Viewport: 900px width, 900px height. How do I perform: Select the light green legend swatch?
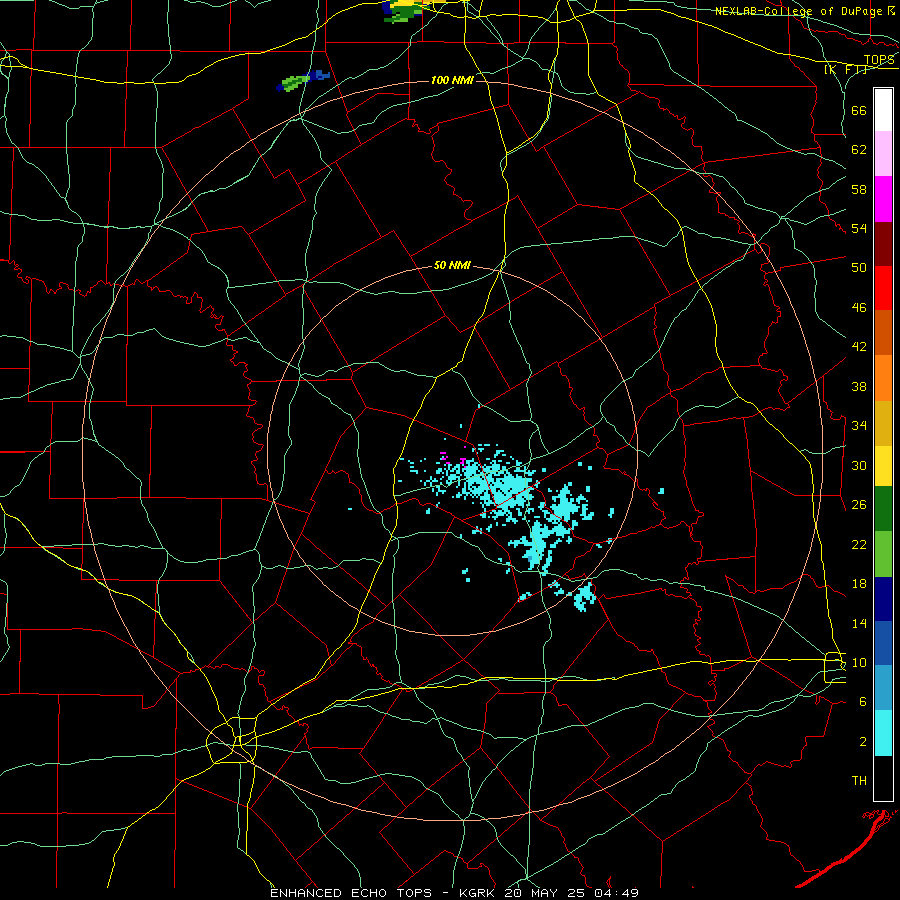883,554
